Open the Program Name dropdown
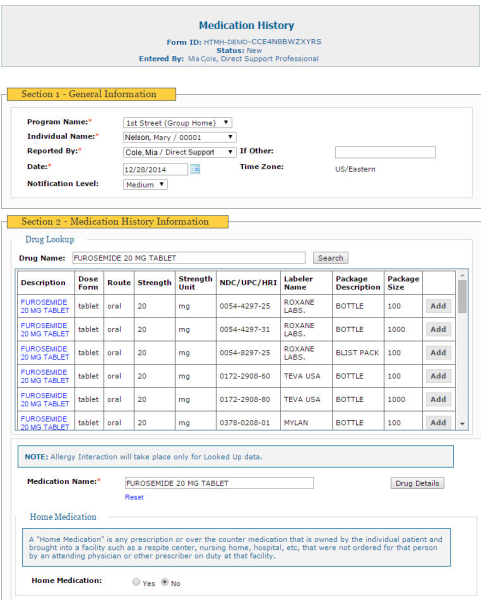The width and height of the screenshot is (481, 600). 178,123
